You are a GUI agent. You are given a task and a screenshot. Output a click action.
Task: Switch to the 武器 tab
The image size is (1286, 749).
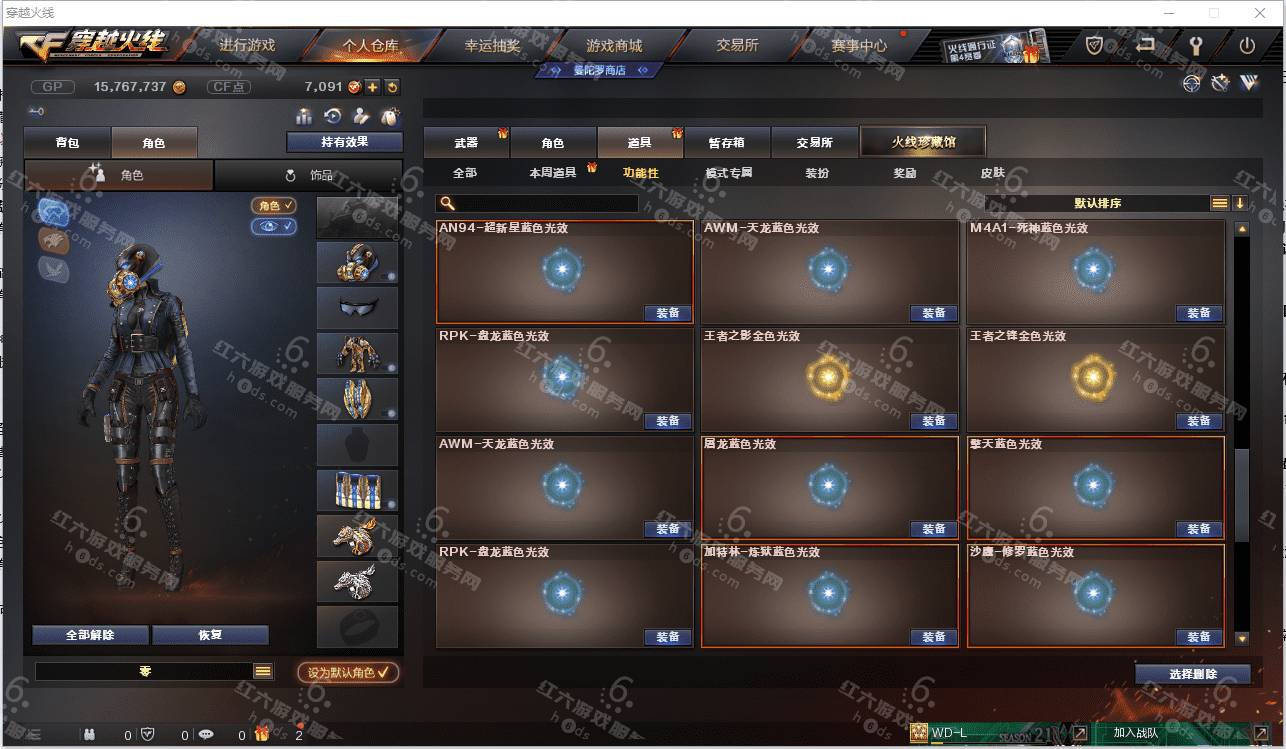tap(467, 142)
